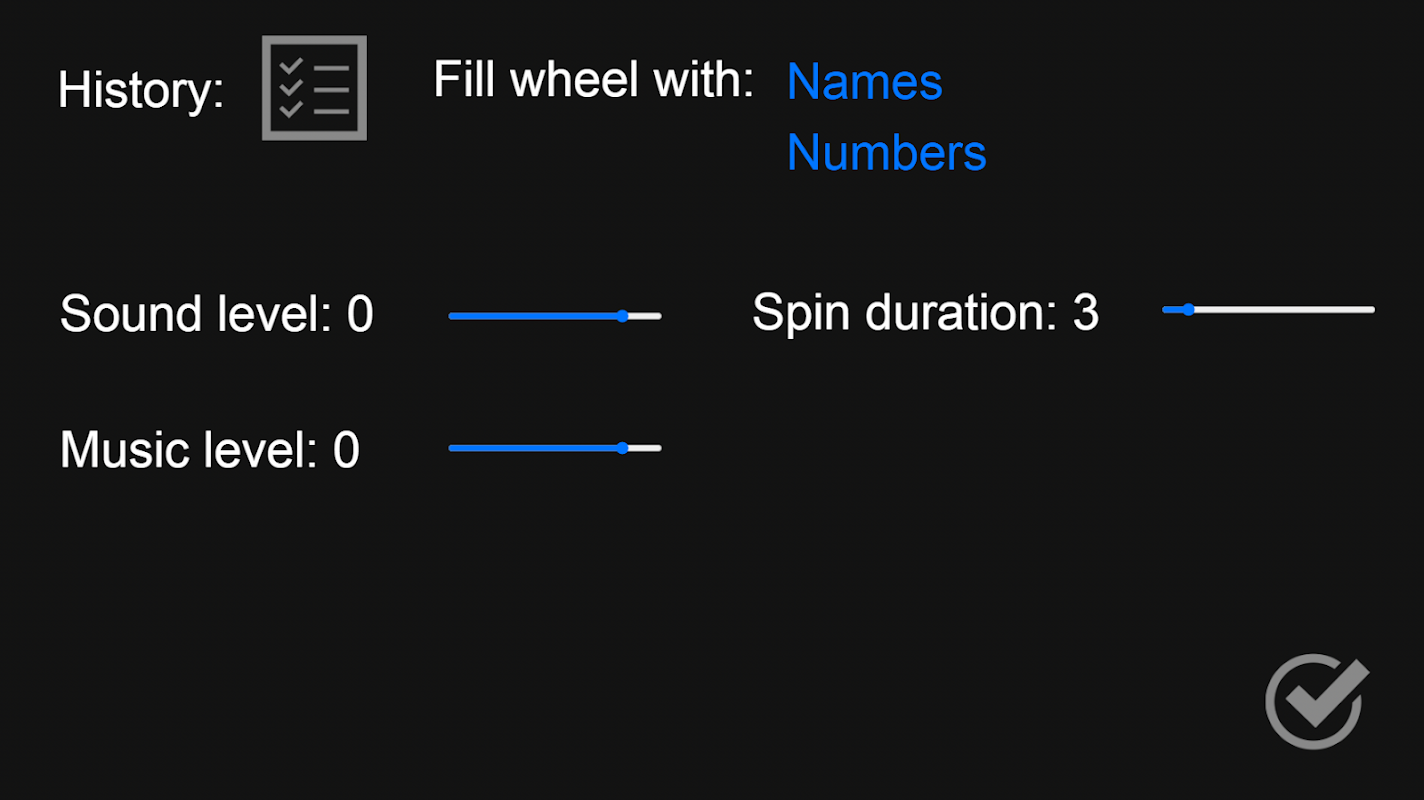Set Spin duration to maximum on track end
This screenshot has width=1424, height=800.
pyautogui.click(x=1372, y=310)
